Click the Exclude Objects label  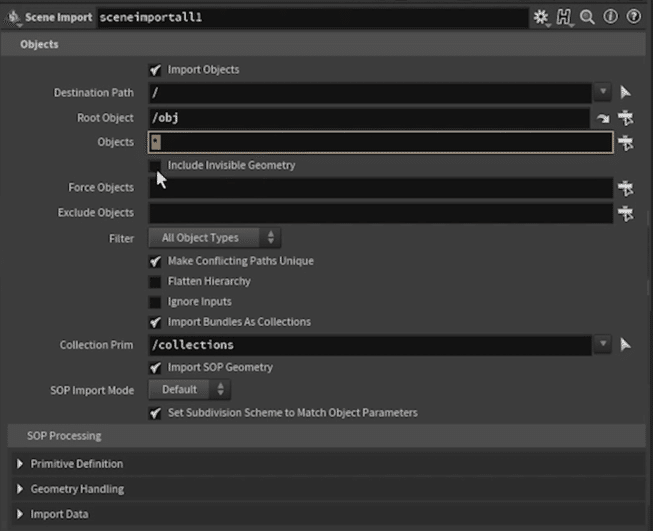coord(96,213)
